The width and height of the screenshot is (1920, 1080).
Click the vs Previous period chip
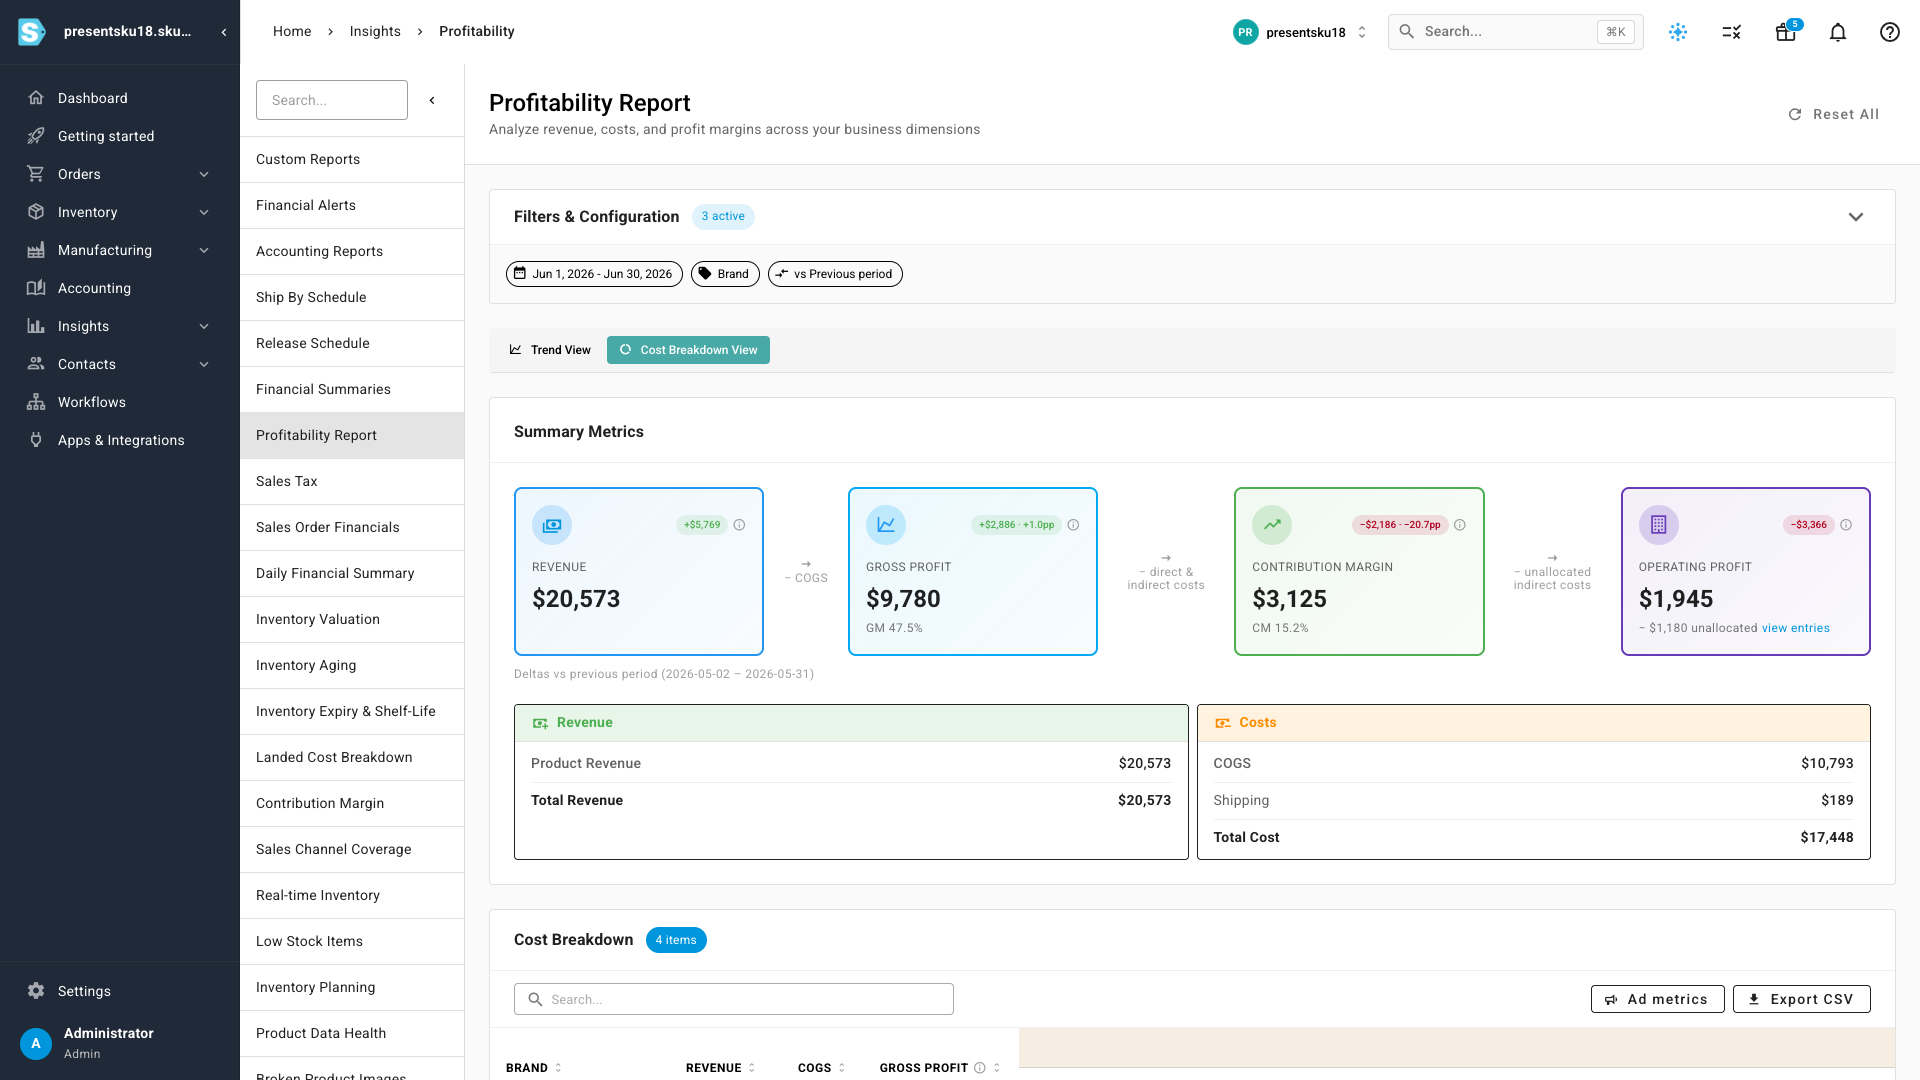click(x=835, y=274)
